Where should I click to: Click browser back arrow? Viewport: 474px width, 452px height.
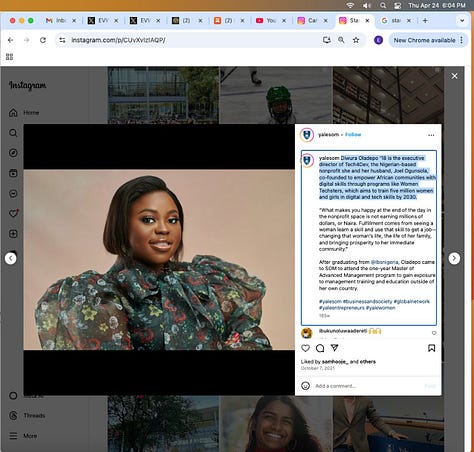[x=11, y=40]
